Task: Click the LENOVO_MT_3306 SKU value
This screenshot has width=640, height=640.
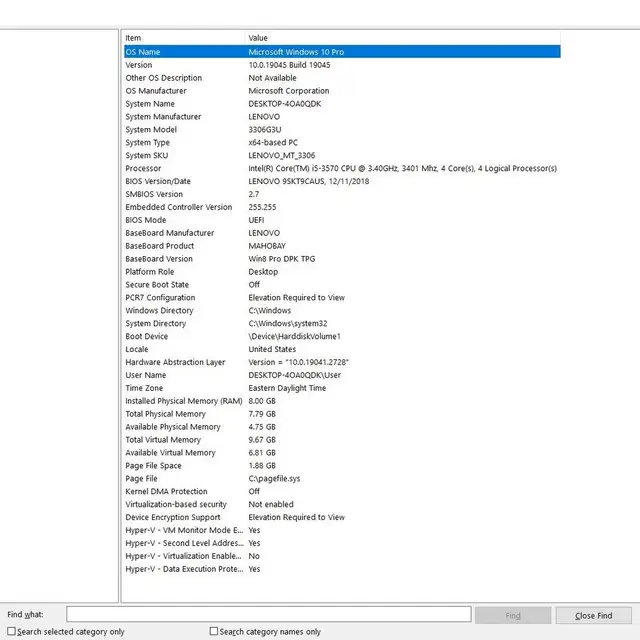Action: click(x=282, y=155)
